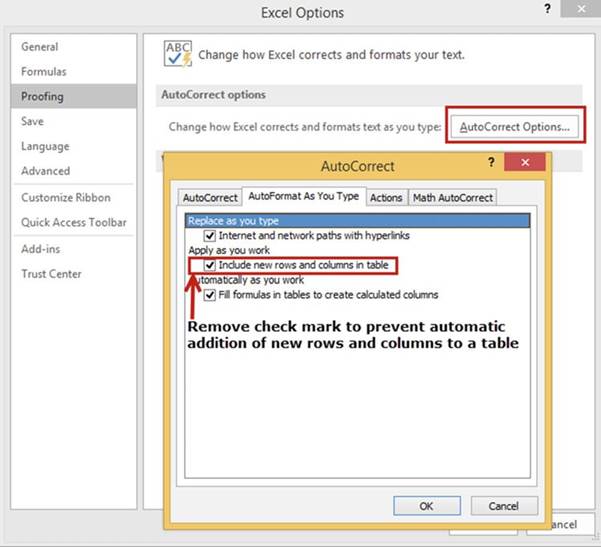Image resolution: width=601 pixels, height=547 pixels.
Task: Click Cancel in the AutoCorrect dialog
Action: click(505, 506)
